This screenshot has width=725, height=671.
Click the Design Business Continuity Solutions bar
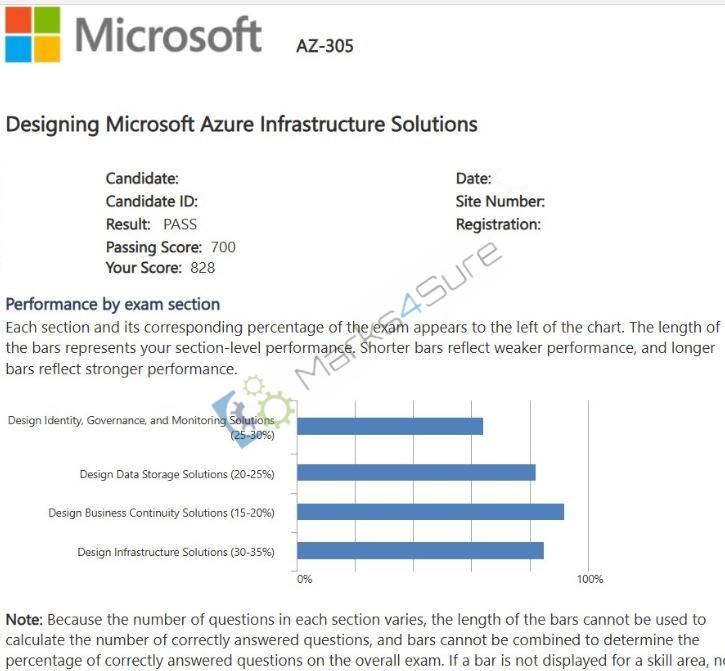click(430, 512)
